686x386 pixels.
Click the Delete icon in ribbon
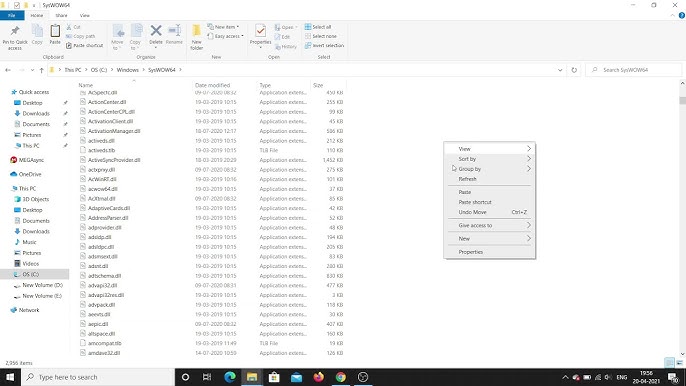pyautogui.click(x=156, y=34)
